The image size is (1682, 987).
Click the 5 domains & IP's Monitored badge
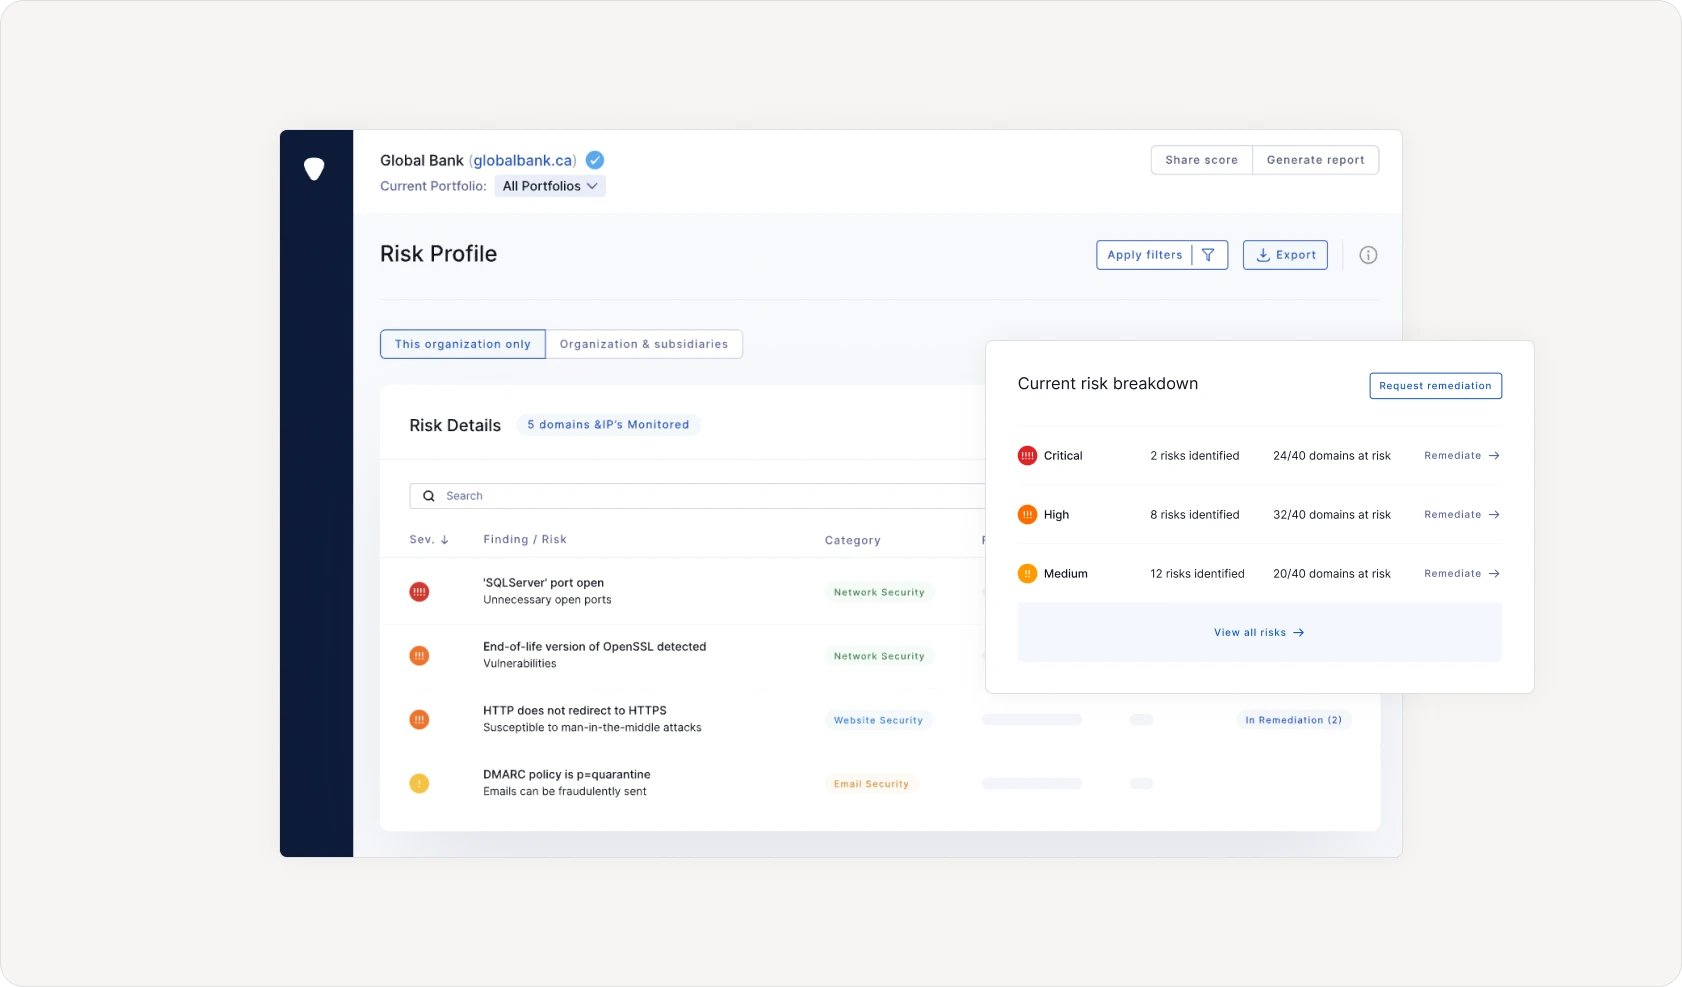pos(608,425)
